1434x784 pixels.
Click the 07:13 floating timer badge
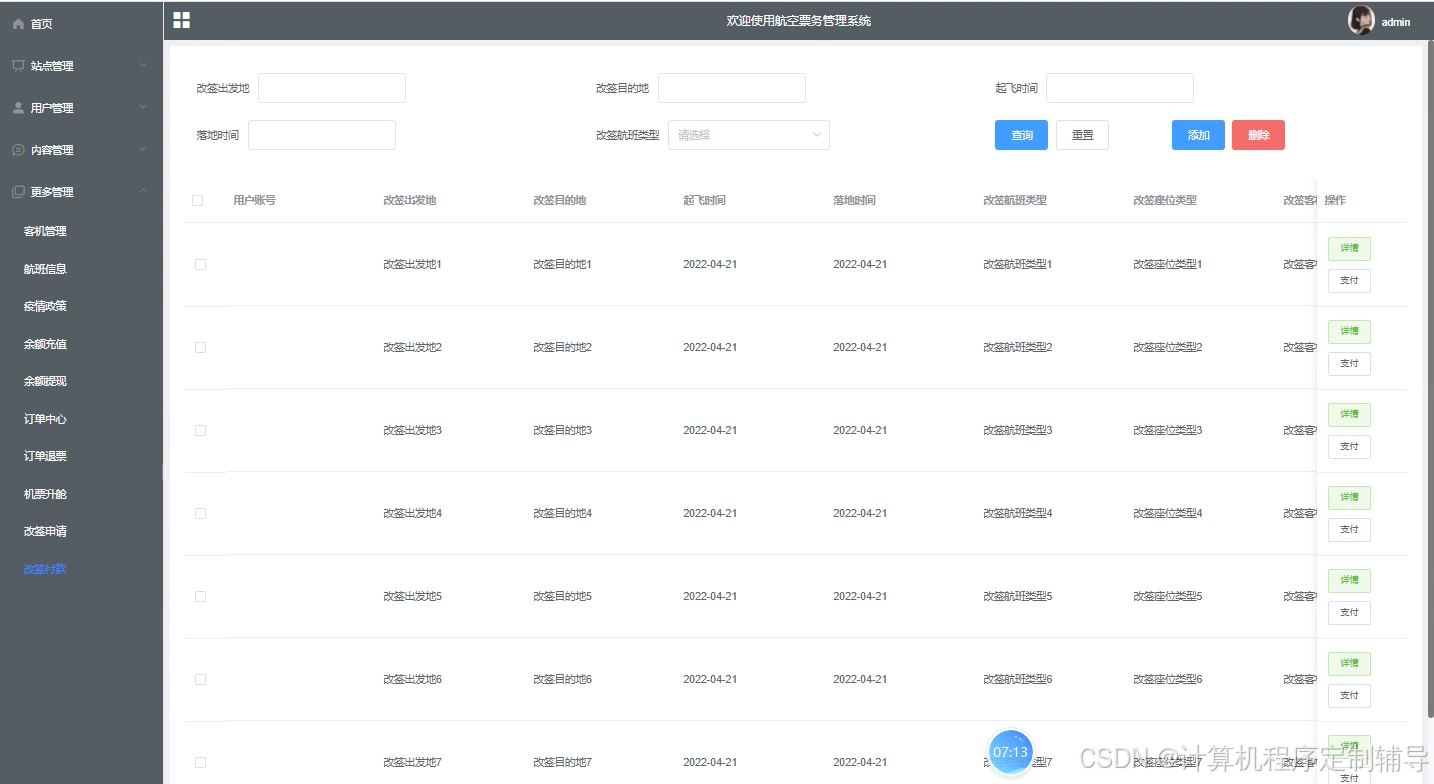(x=1010, y=752)
